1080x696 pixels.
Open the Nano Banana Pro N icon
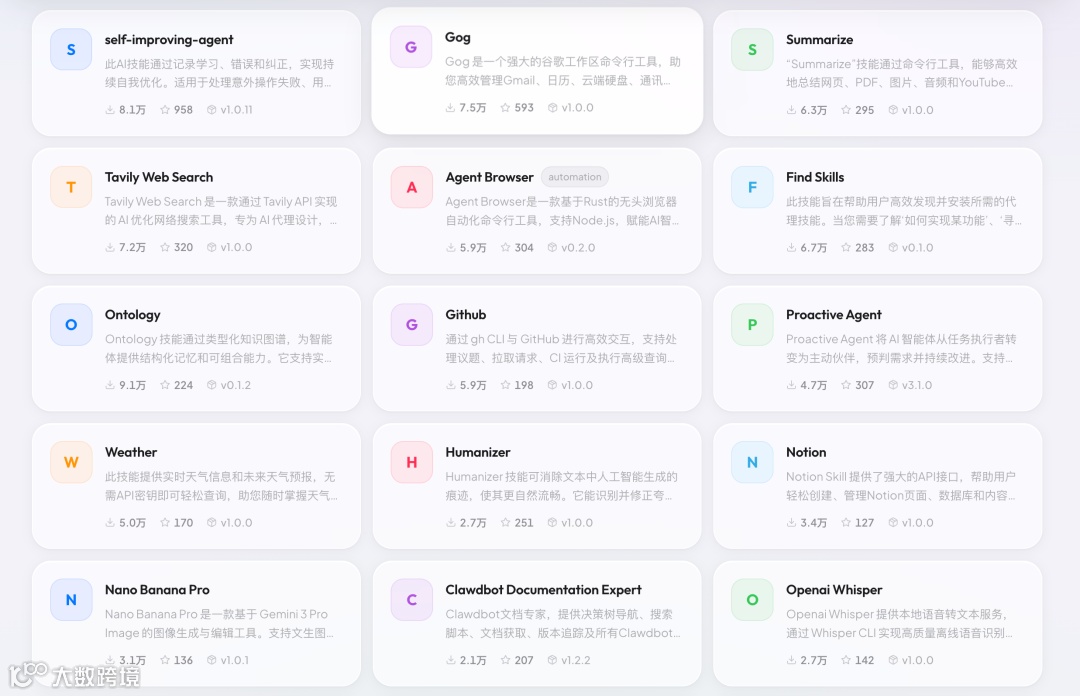[x=71, y=600]
